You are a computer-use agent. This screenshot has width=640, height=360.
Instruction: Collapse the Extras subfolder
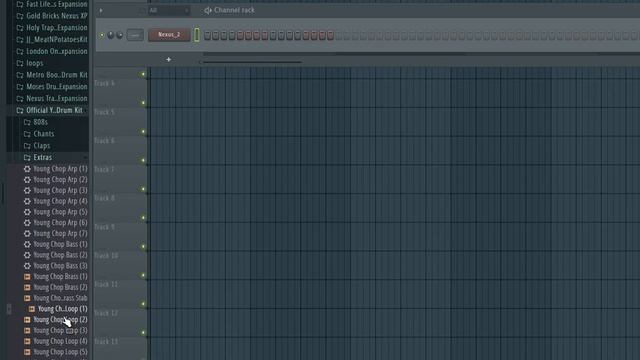[38, 158]
